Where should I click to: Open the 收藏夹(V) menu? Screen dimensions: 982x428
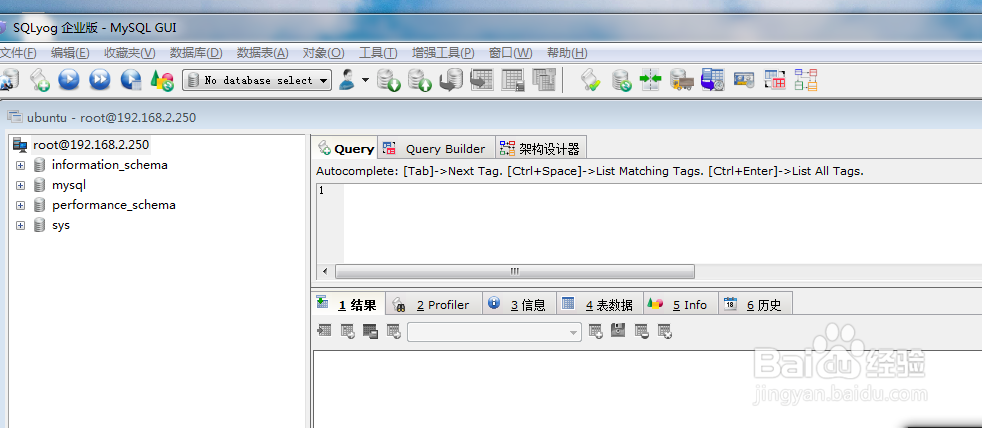pyautogui.click(x=130, y=53)
